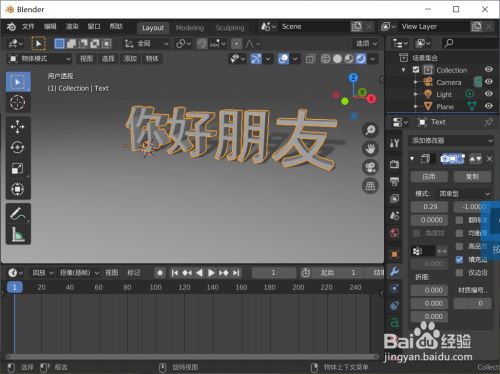
Task: Click the 复制 Copy modifier button
Action: 472,177
